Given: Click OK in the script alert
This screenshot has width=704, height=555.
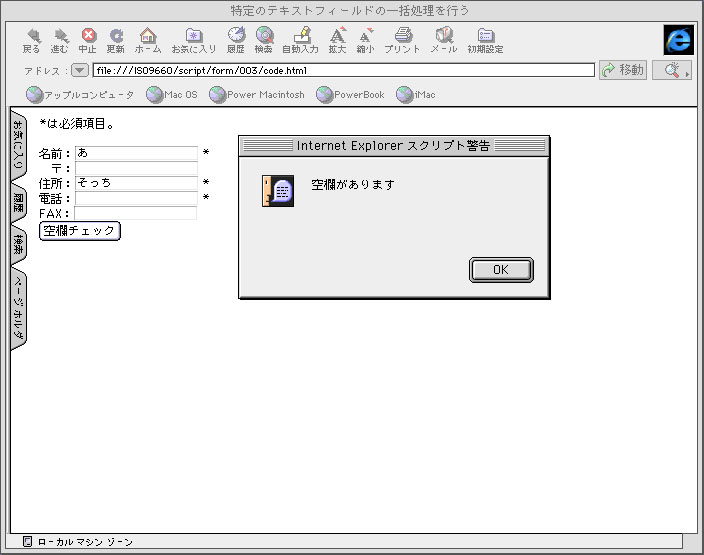Looking at the screenshot, I should [501, 270].
